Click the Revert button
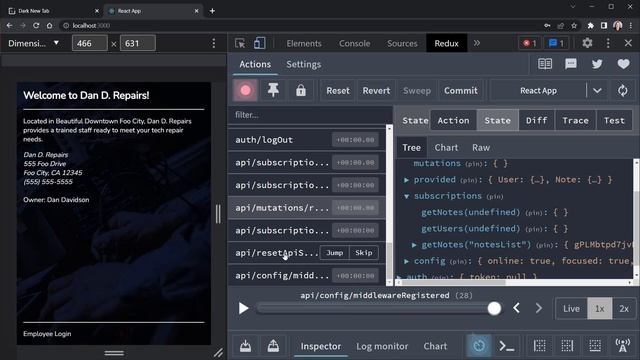 [x=376, y=91]
